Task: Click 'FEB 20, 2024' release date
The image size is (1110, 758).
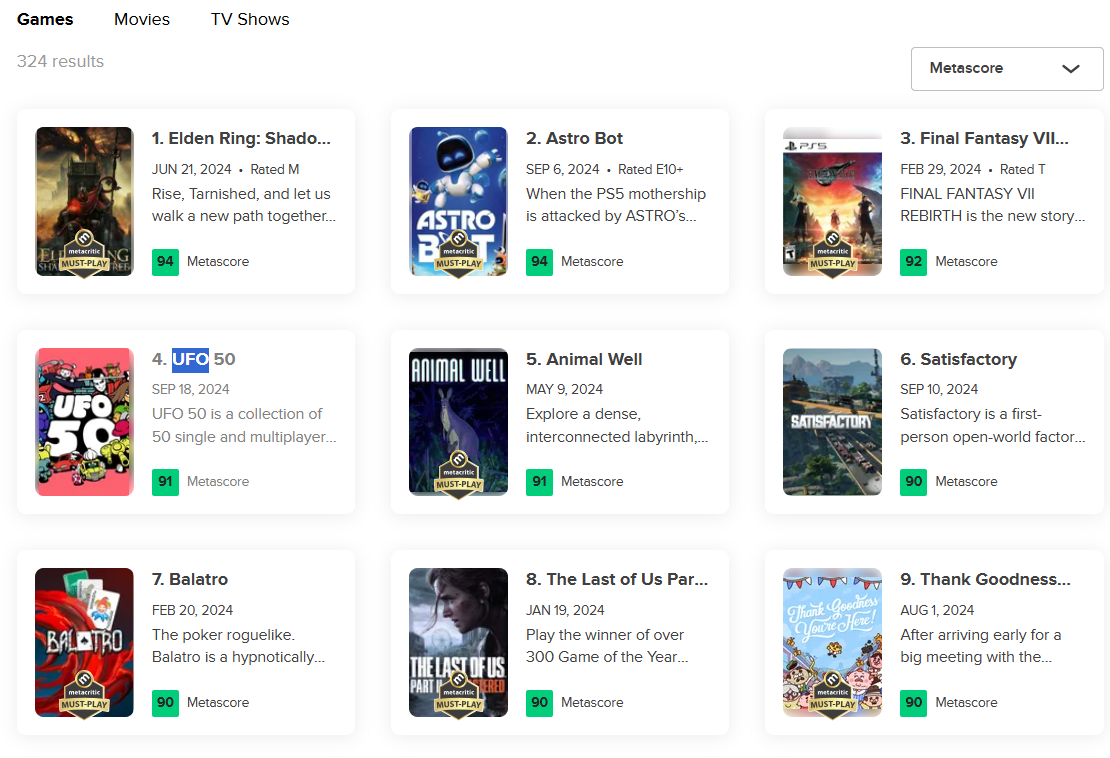Action: coord(192,610)
